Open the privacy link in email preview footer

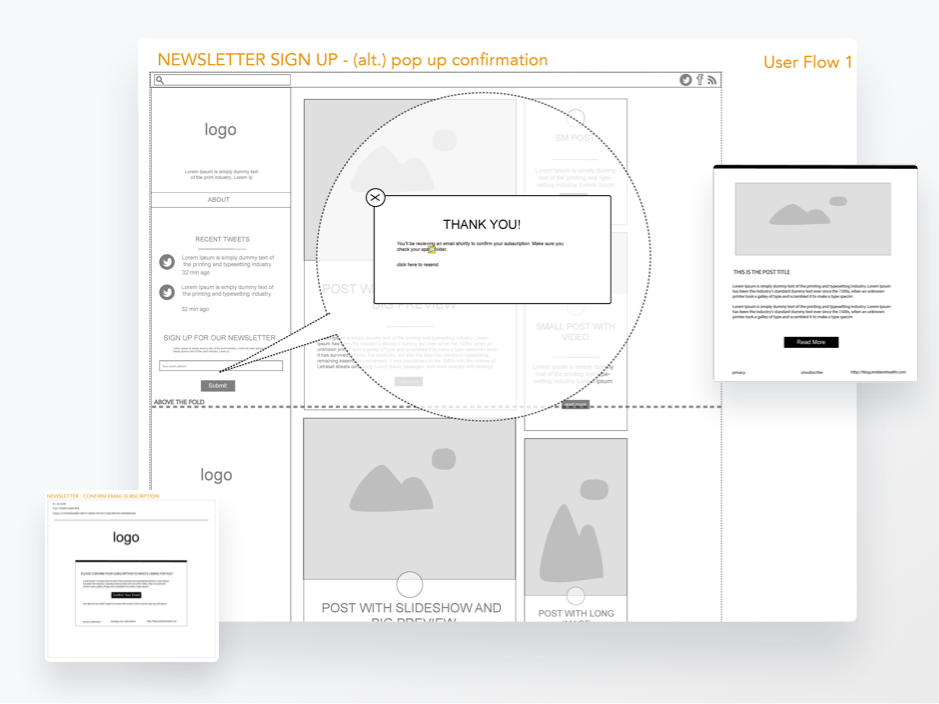pyautogui.click(x=739, y=372)
